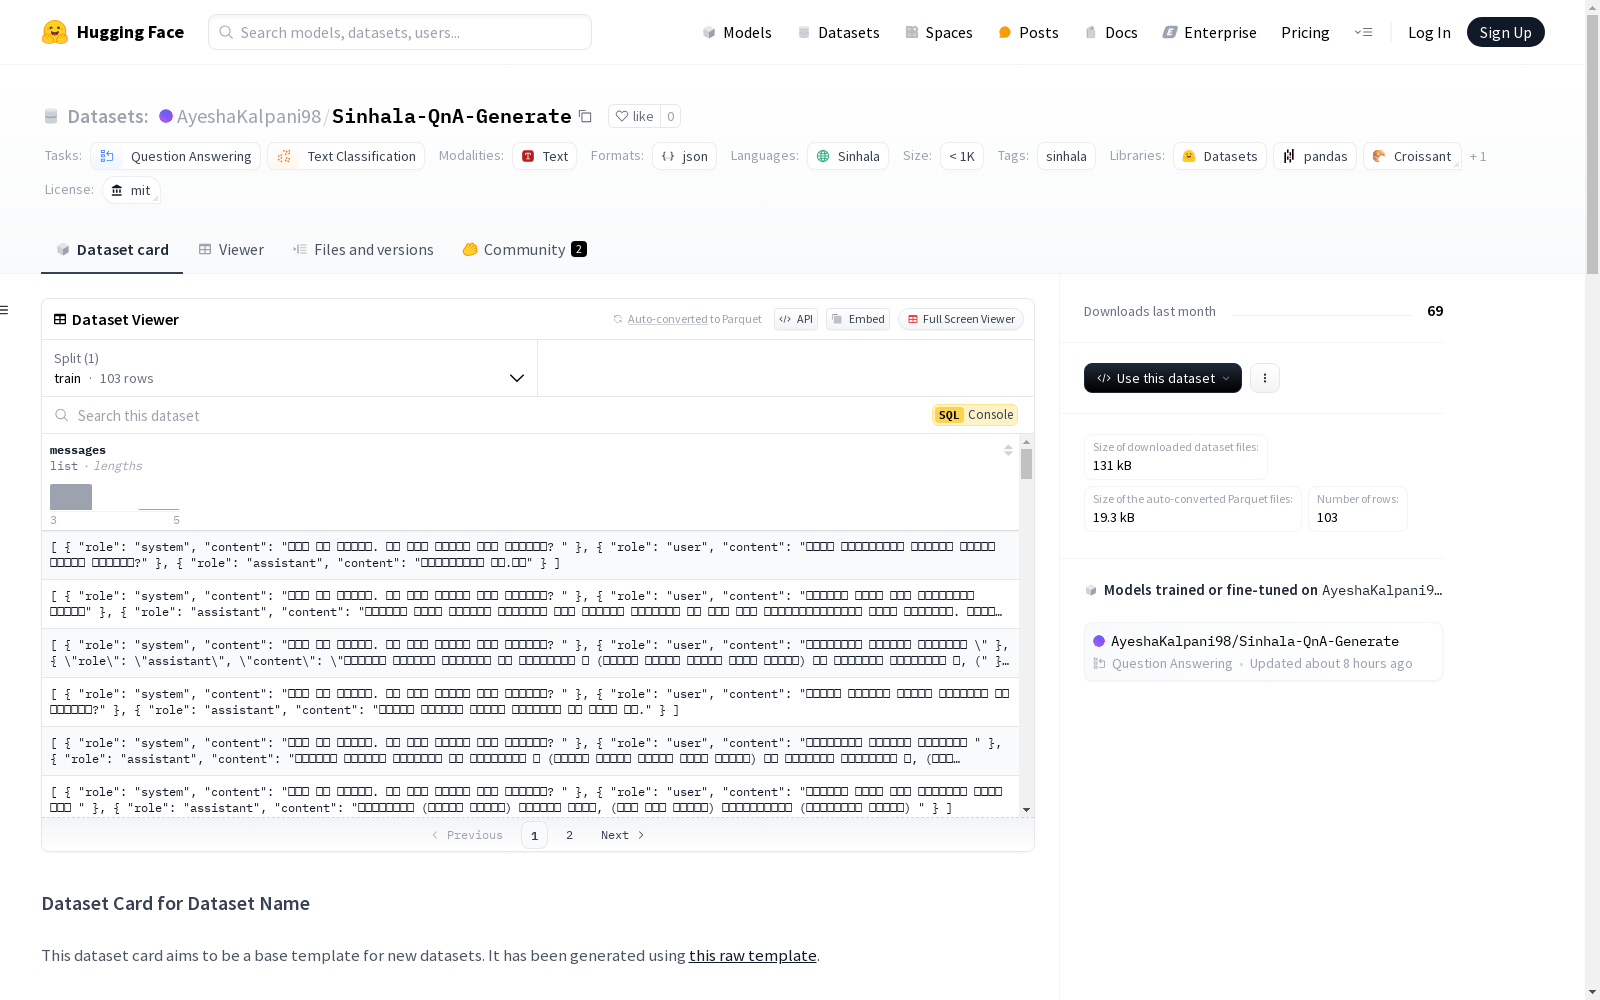Open Posts in the top nav
Image resolution: width=1600 pixels, height=1000 pixels.
[x=1028, y=32]
